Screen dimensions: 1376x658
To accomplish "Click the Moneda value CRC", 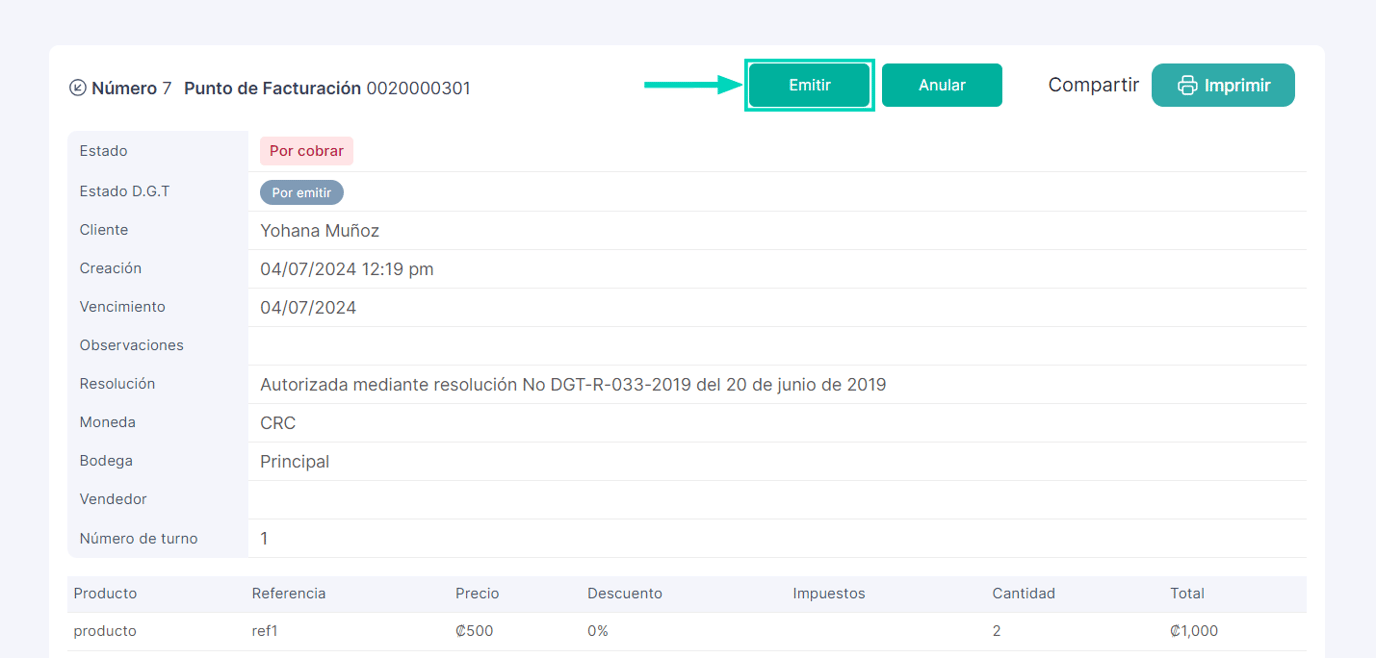I will (276, 422).
